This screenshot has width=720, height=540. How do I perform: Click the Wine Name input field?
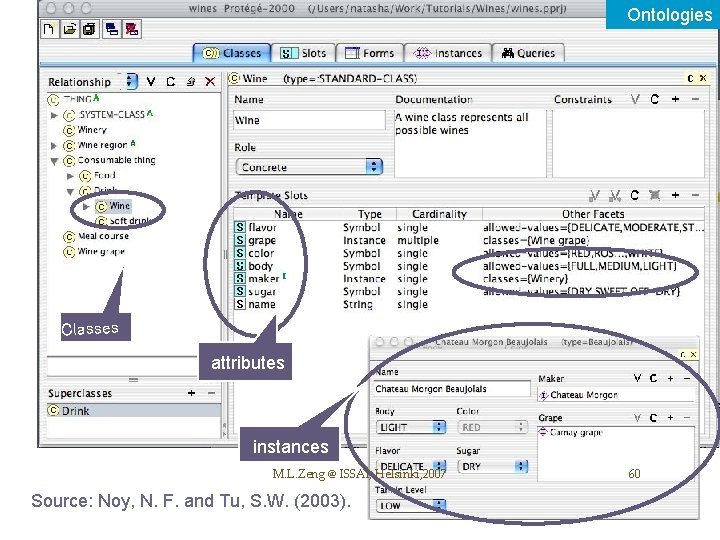click(x=309, y=120)
